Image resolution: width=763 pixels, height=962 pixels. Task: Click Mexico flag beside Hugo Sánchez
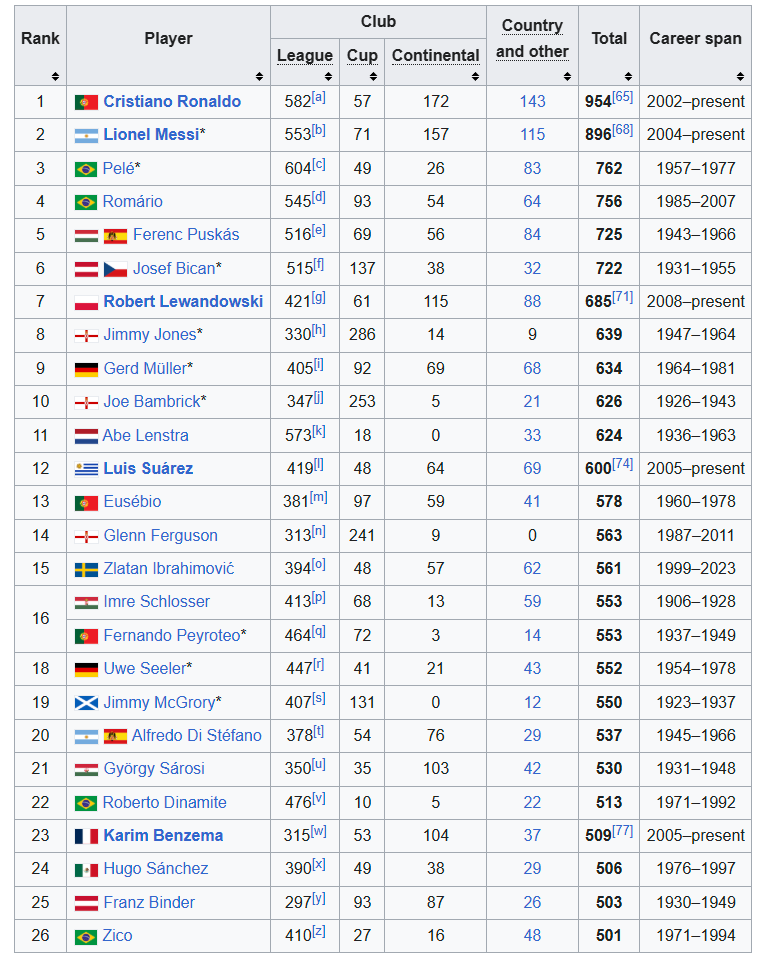pyautogui.click(x=86, y=870)
